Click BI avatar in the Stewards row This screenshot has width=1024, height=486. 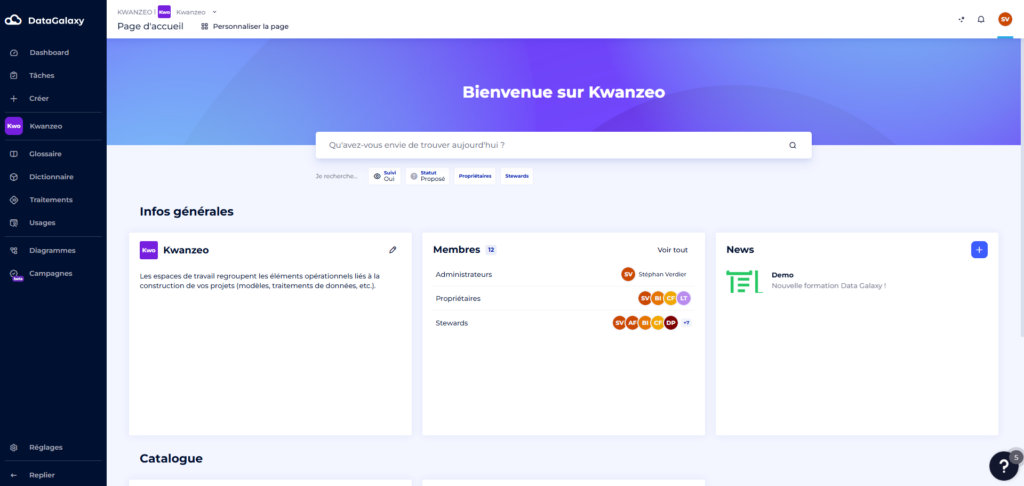645,323
